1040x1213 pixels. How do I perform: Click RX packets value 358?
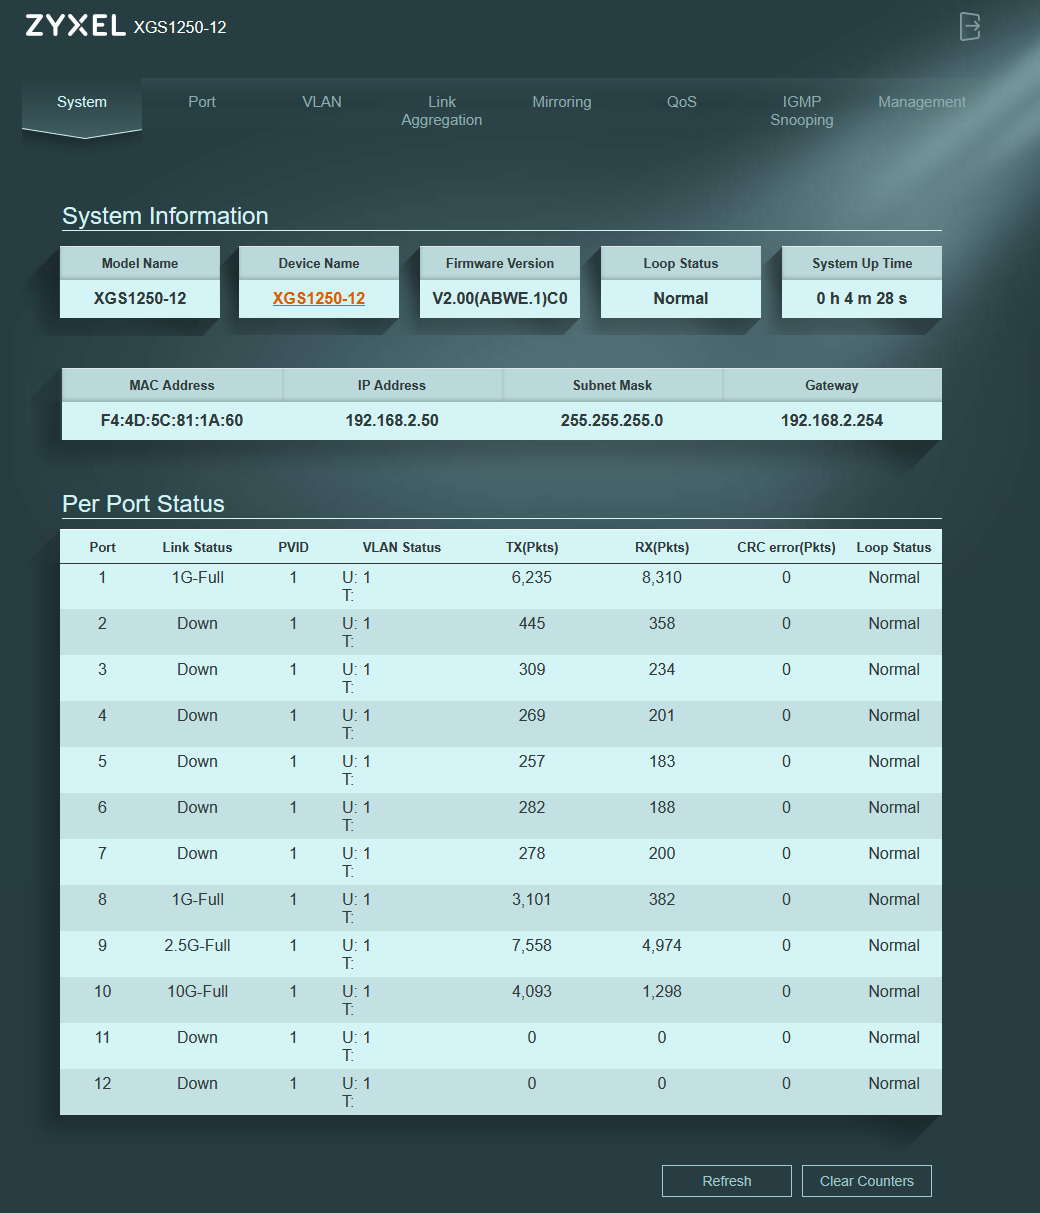[x=662, y=623]
